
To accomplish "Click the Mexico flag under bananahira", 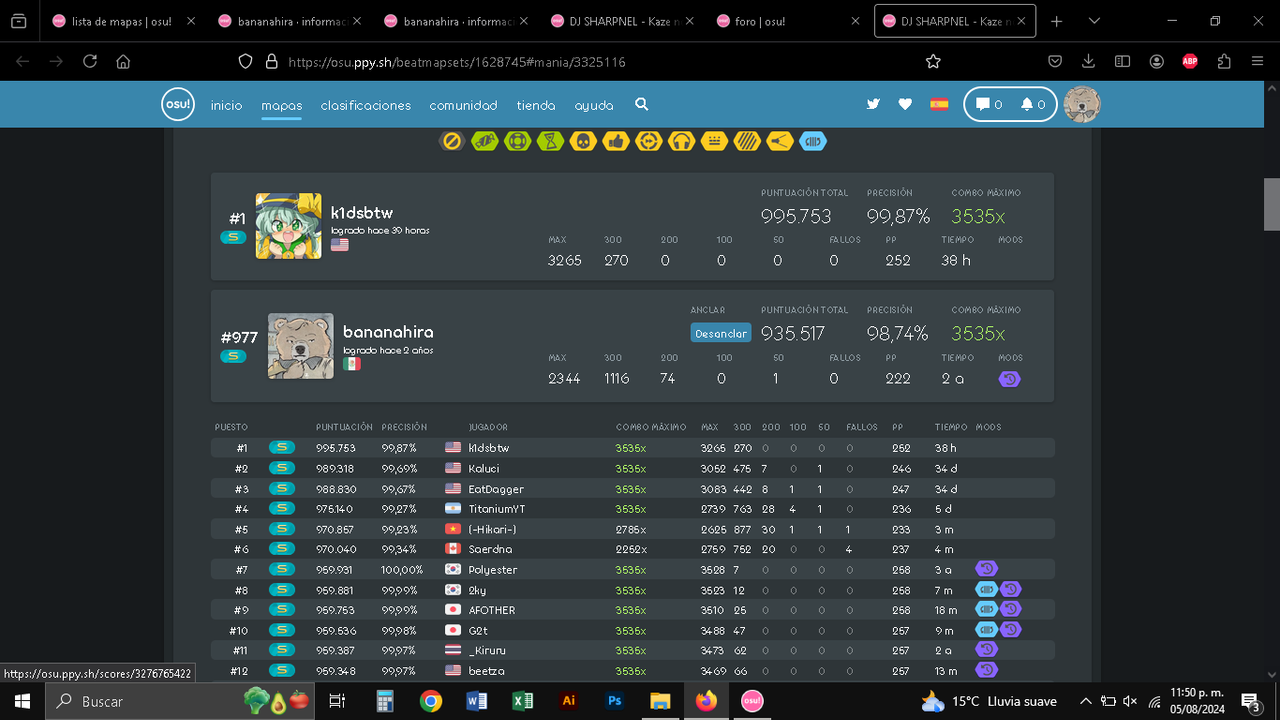I will click(x=352, y=364).
